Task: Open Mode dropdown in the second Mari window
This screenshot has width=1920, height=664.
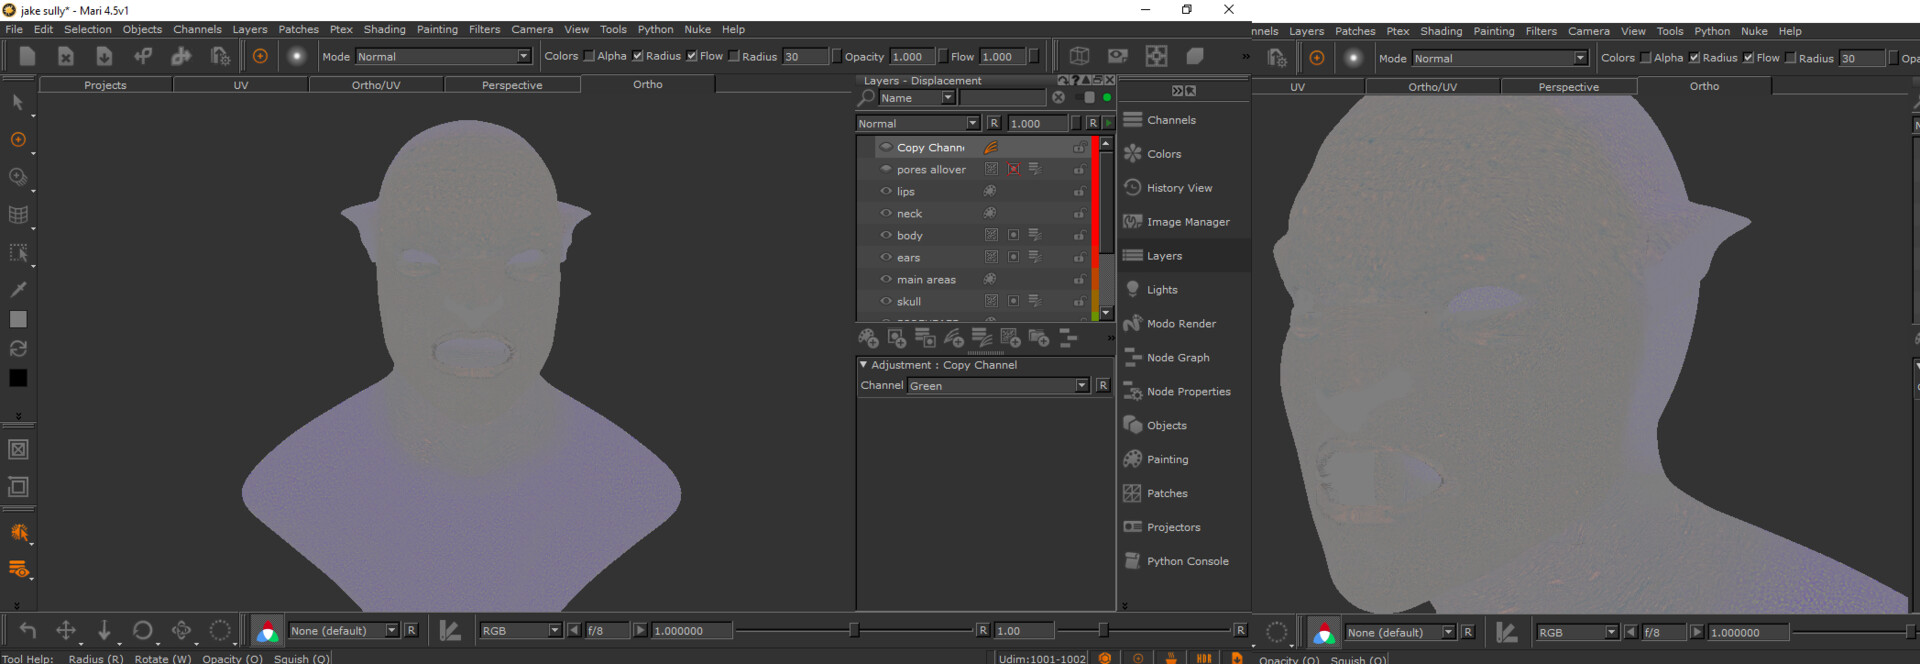Action: [1500, 59]
